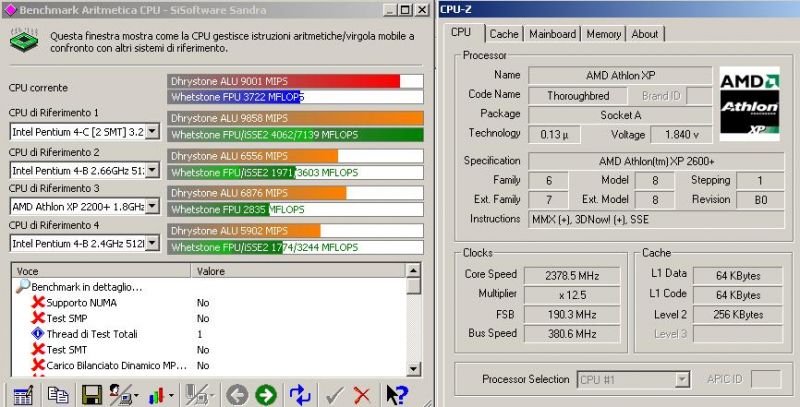Click the bar chart icon in Sandra toolbar

157,395
